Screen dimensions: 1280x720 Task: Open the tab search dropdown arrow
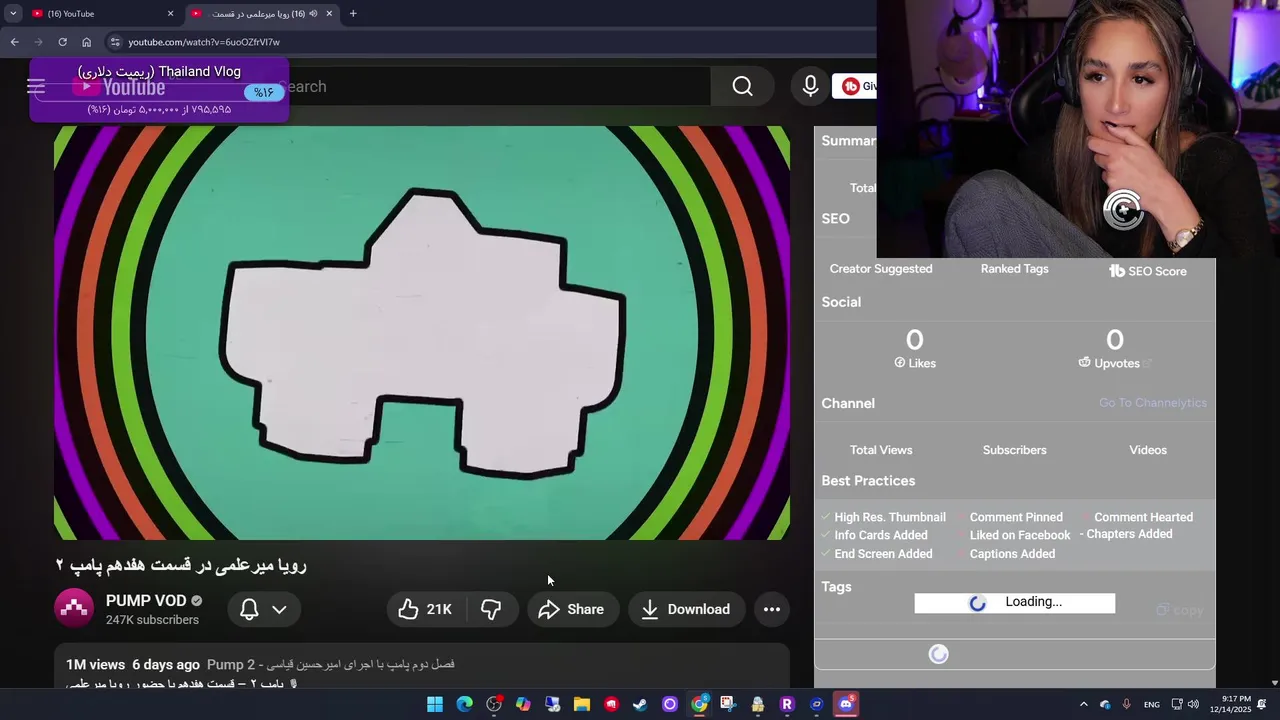coord(13,13)
